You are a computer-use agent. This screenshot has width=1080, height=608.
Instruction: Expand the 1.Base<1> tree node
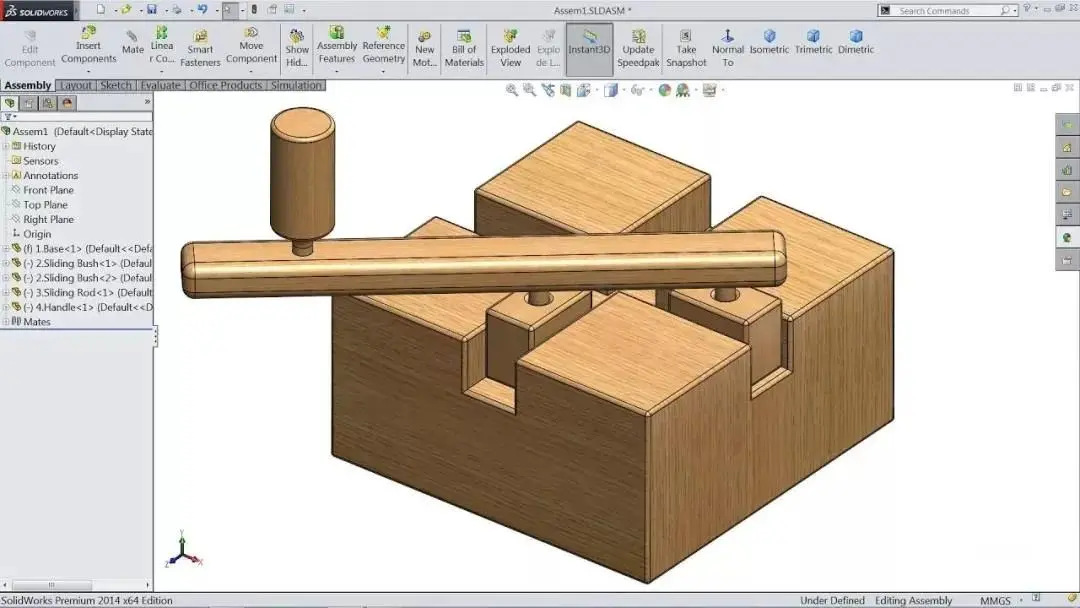coord(6,249)
